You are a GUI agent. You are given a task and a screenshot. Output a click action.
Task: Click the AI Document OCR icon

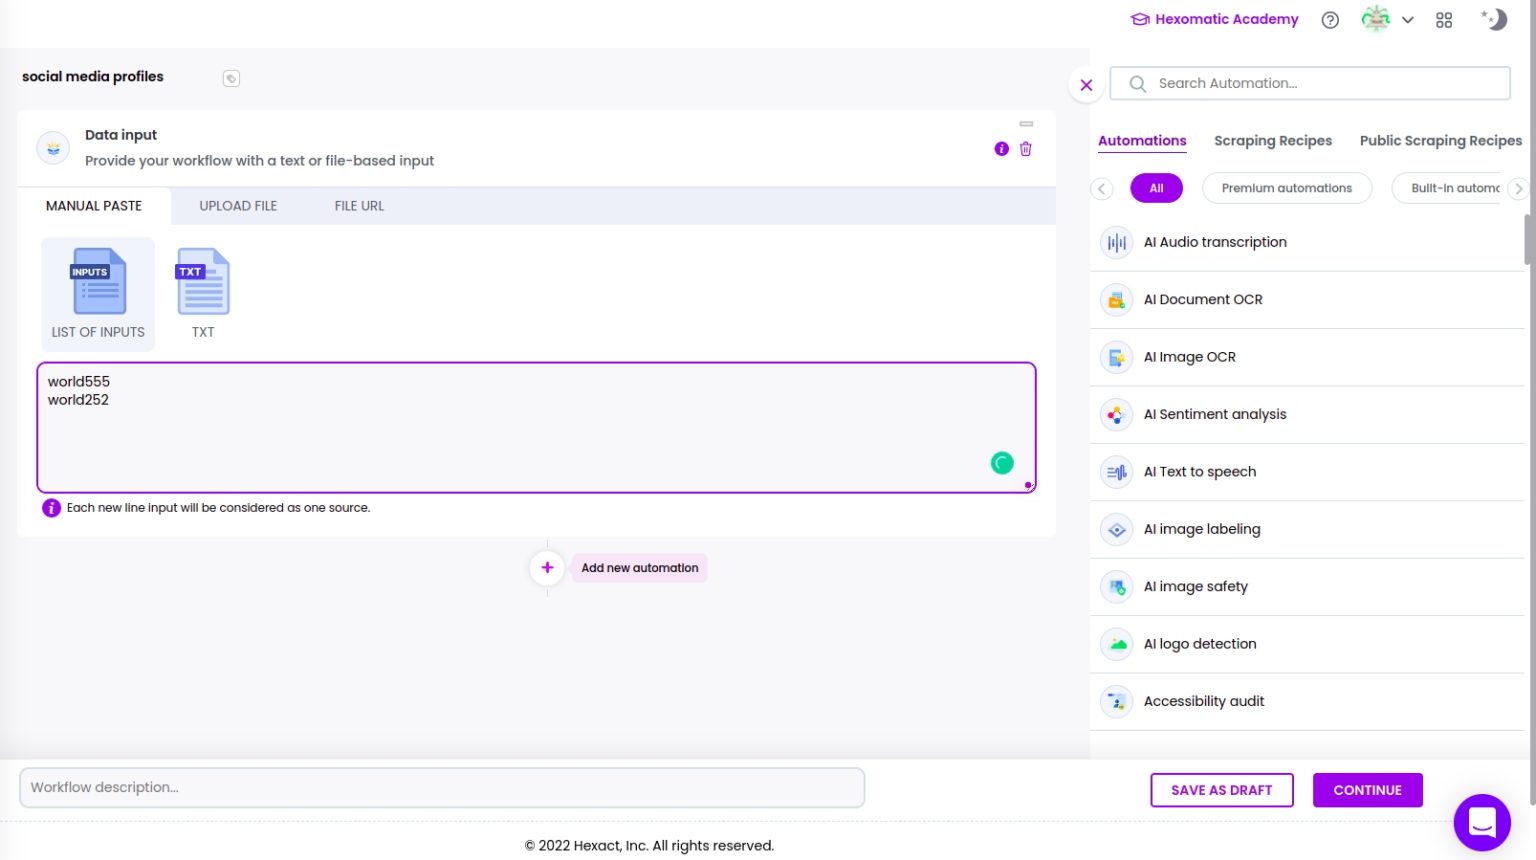tap(1116, 299)
